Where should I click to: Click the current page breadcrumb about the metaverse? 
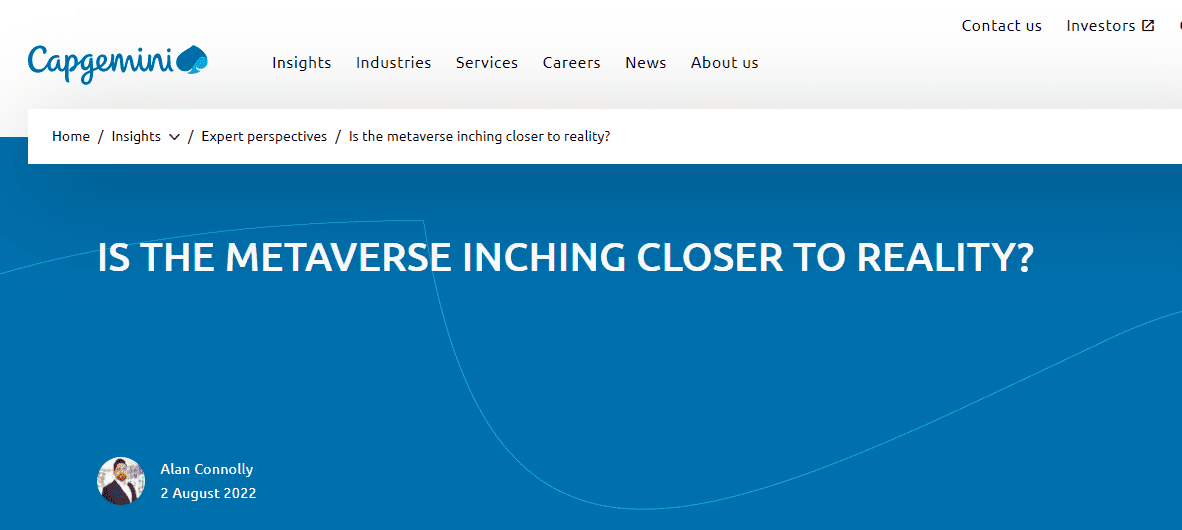[479, 136]
